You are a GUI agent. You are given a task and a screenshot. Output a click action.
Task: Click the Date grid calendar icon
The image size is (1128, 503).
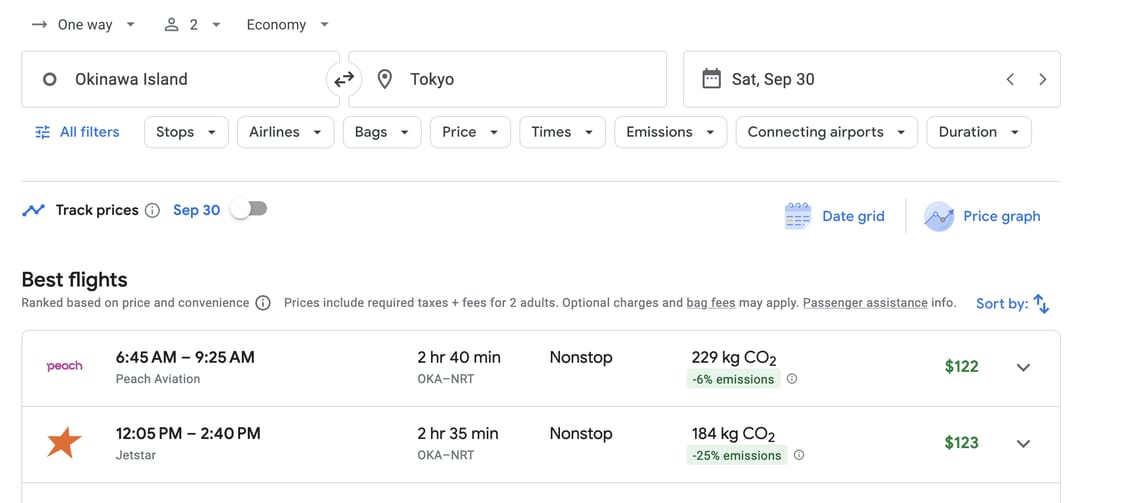pyautogui.click(x=798, y=216)
